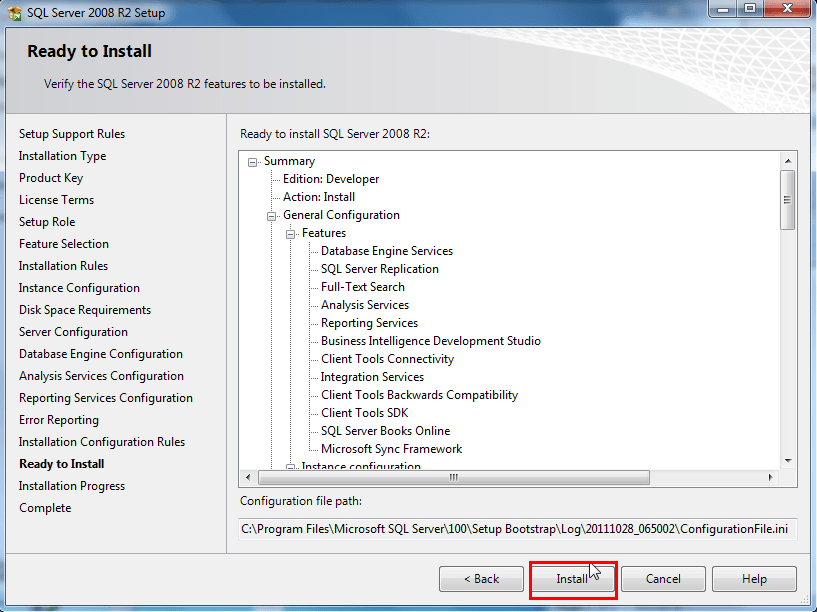Open Help for this setup page
The height and width of the screenshot is (612, 817).
tap(753, 578)
